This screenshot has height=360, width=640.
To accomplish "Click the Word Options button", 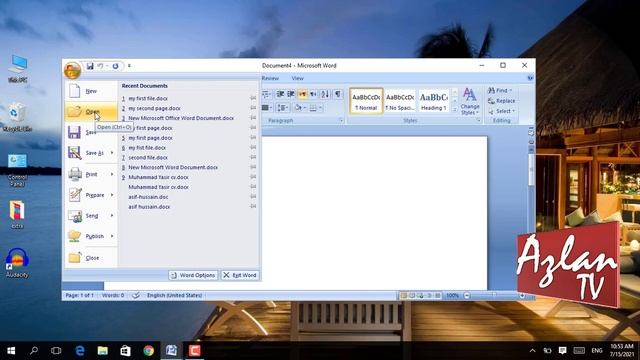I will pyautogui.click(x=193, y=275).
